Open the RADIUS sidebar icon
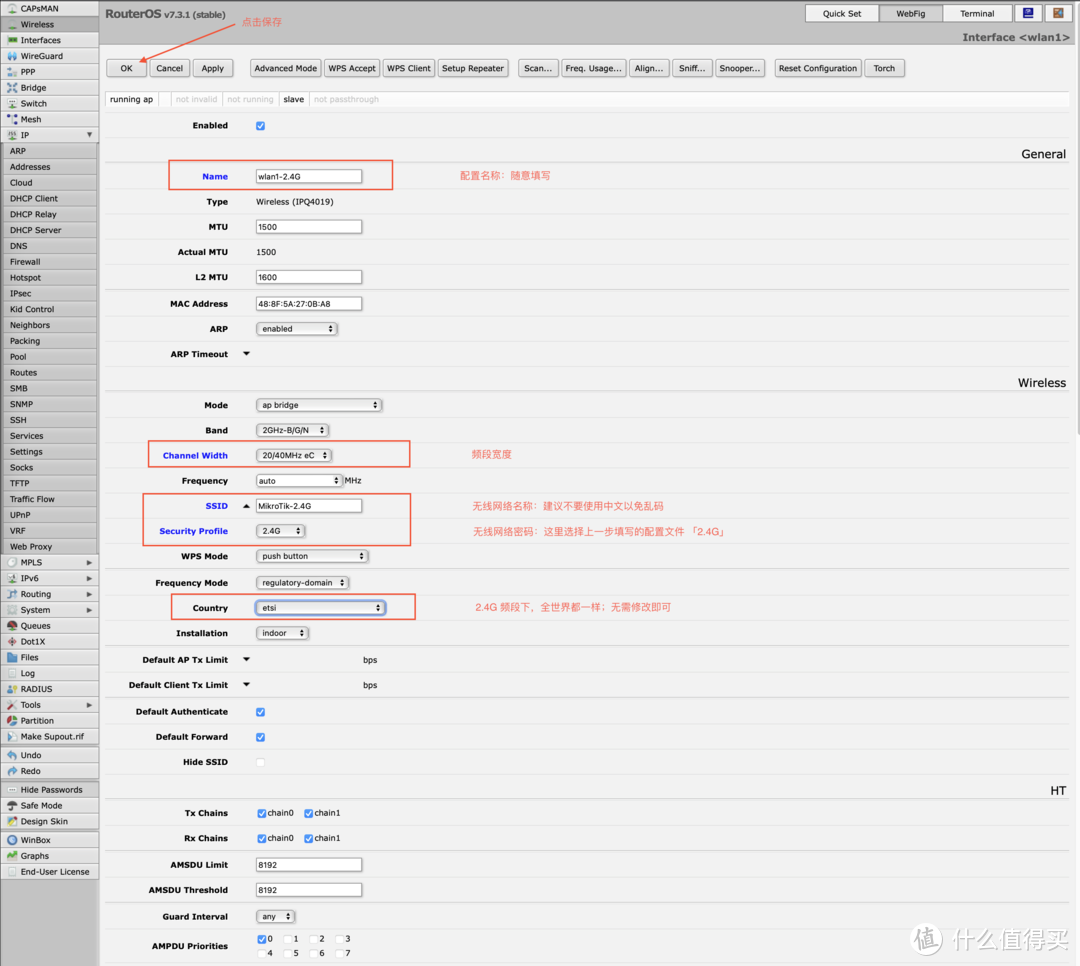 point(12,689)
